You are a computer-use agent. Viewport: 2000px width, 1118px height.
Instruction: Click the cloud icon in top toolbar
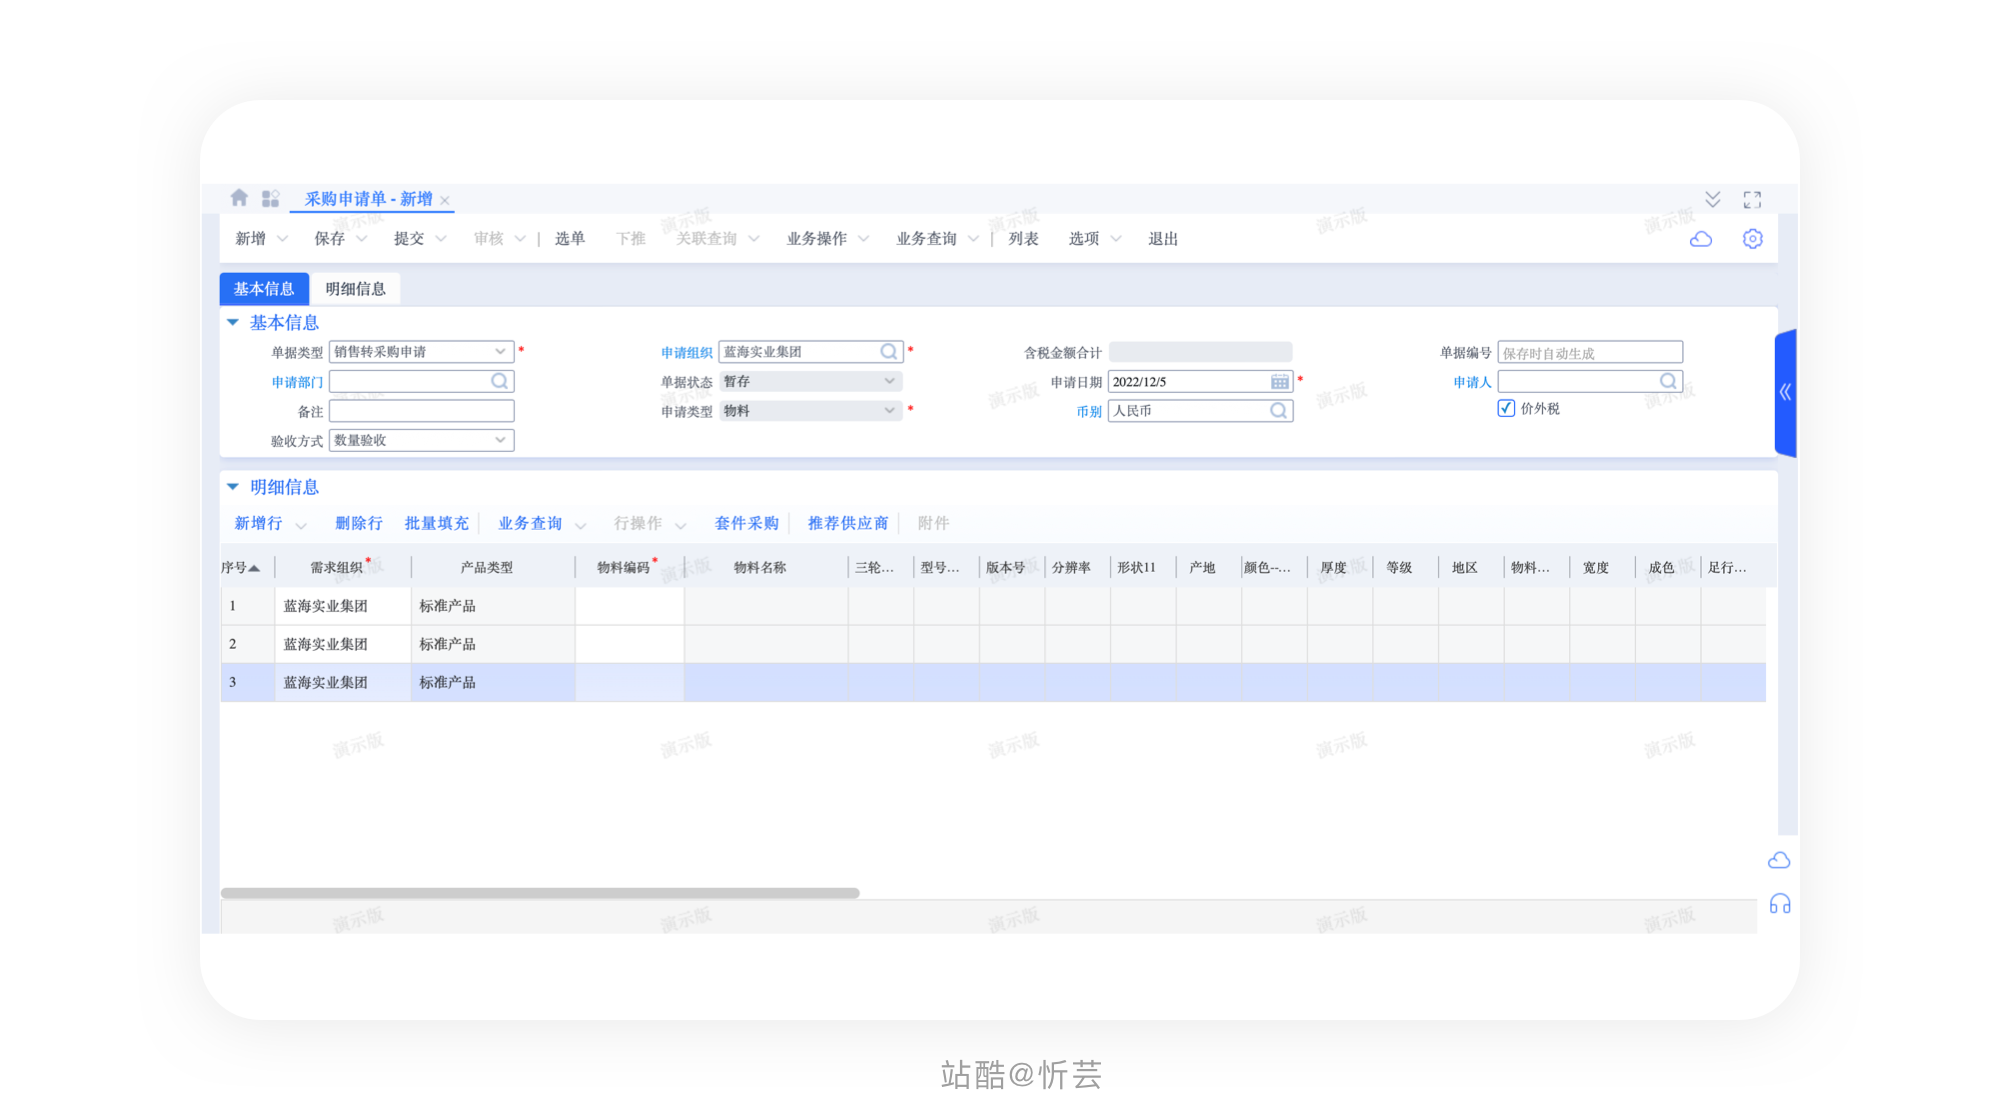1700,239
